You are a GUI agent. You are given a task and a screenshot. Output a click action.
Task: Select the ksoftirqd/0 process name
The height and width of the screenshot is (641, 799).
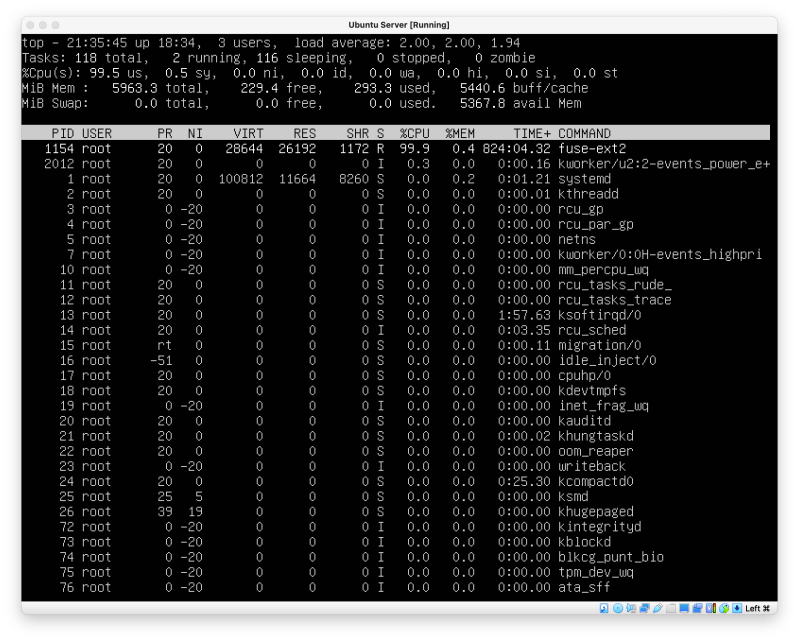[600, 315]
